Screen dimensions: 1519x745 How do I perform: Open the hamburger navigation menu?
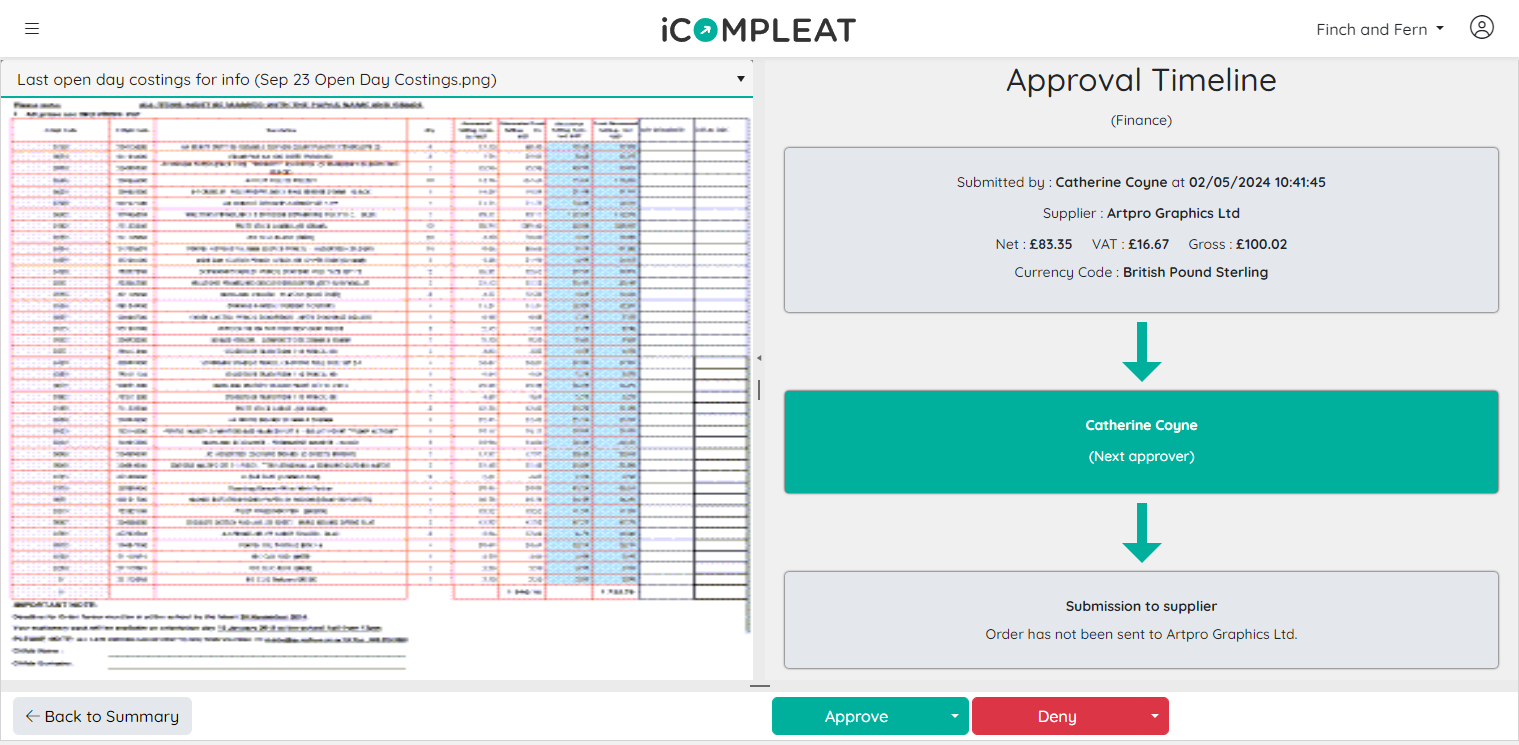(32, 29)
